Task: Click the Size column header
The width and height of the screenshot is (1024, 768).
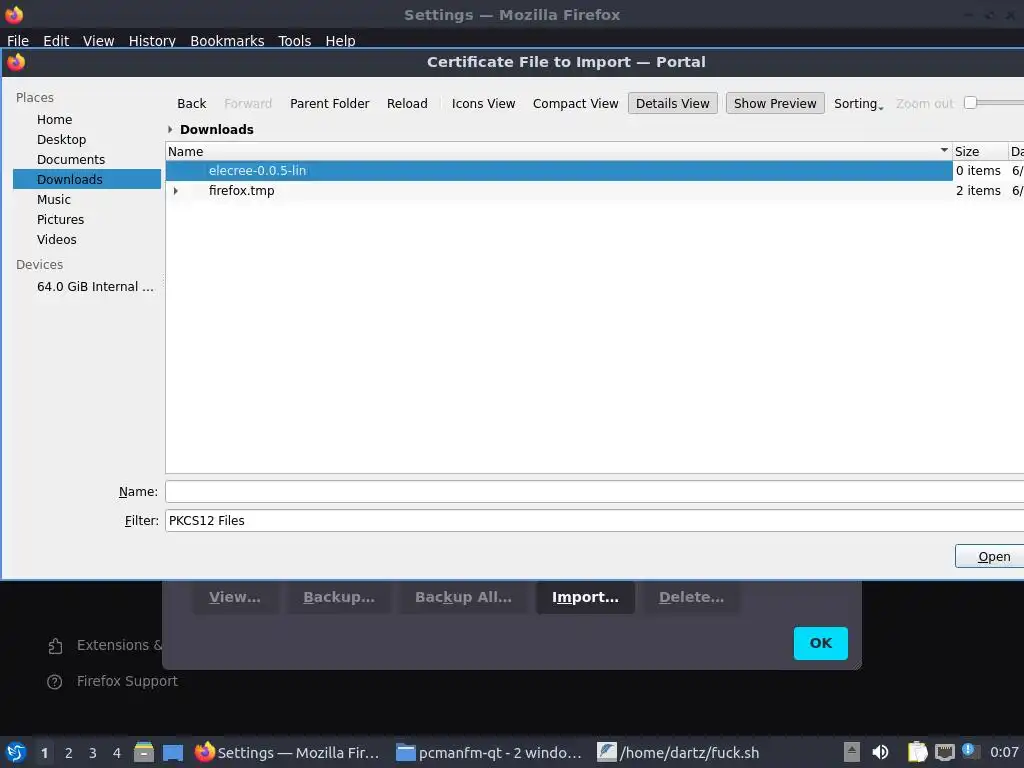Action: click(x=980, y=152)
